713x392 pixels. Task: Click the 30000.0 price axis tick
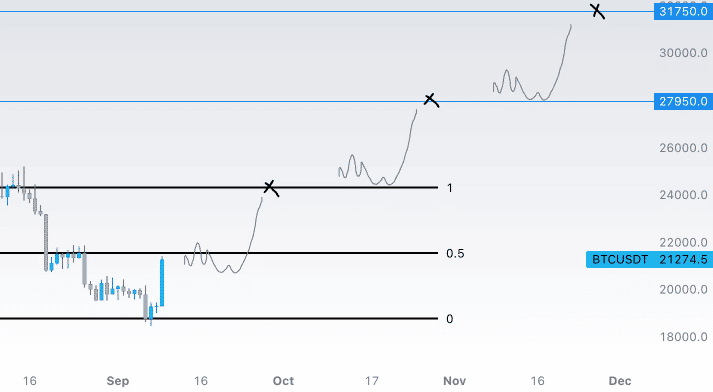(x=683, y=53)
